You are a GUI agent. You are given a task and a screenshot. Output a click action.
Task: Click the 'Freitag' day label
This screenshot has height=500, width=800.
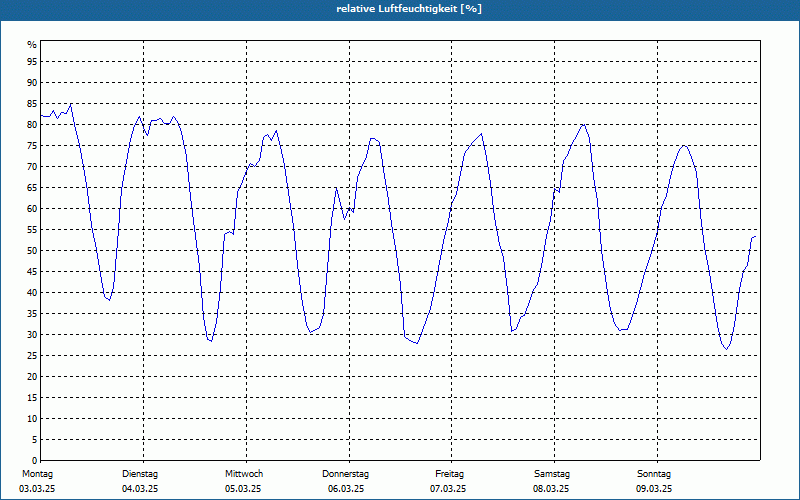tap(449, 474)
